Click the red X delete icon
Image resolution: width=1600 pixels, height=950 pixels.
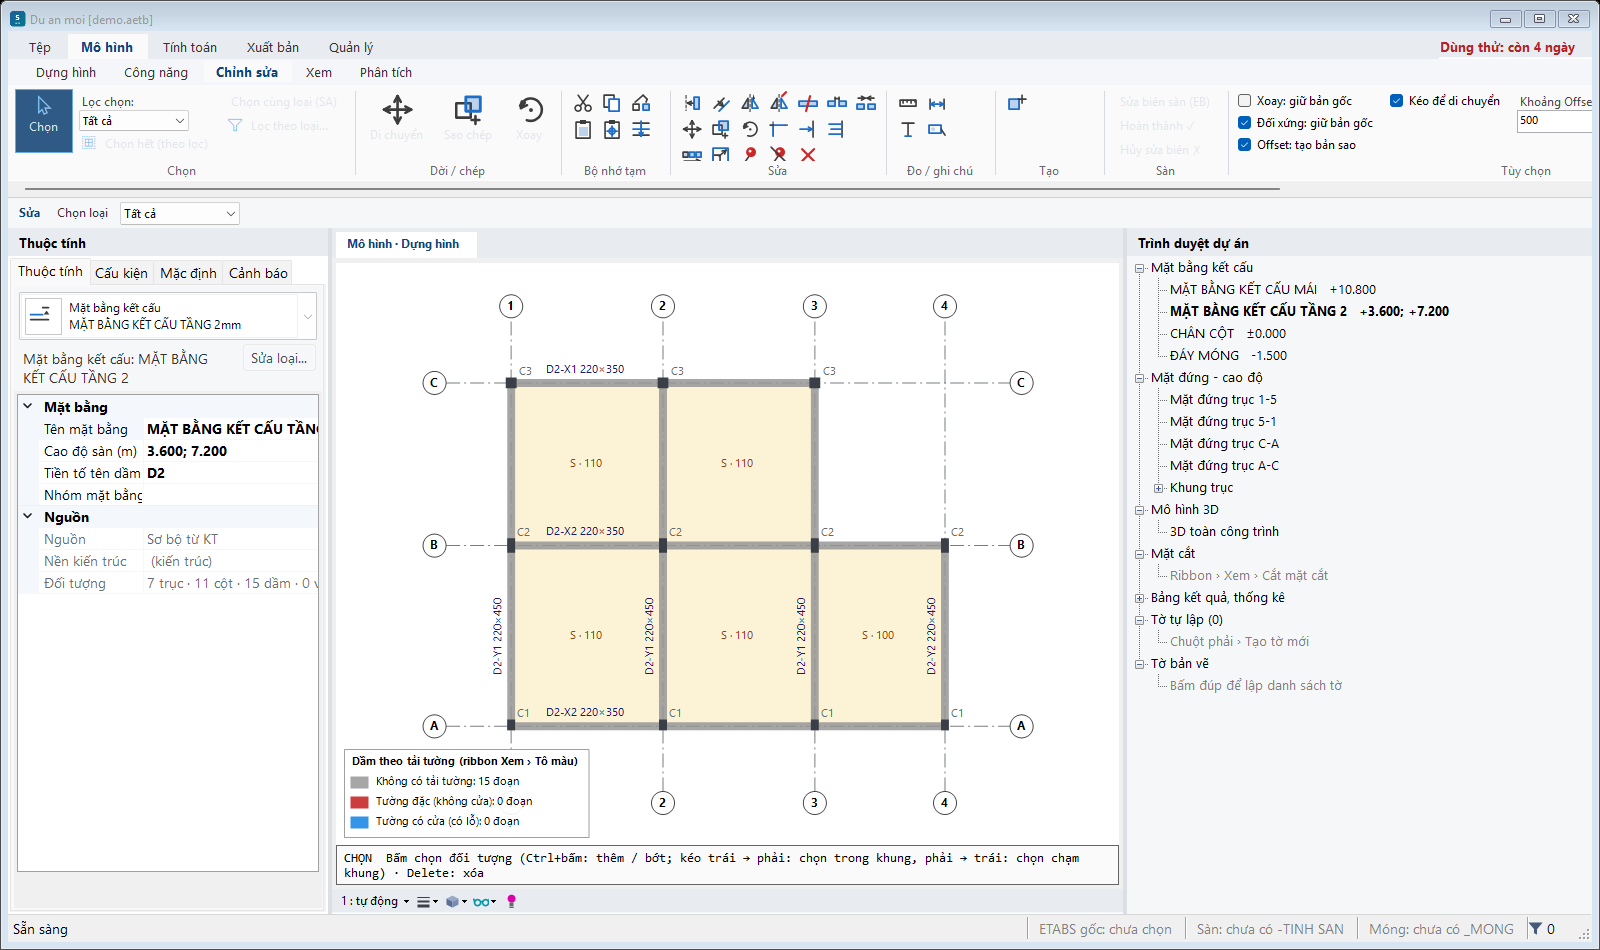click(x=808, y=155)
